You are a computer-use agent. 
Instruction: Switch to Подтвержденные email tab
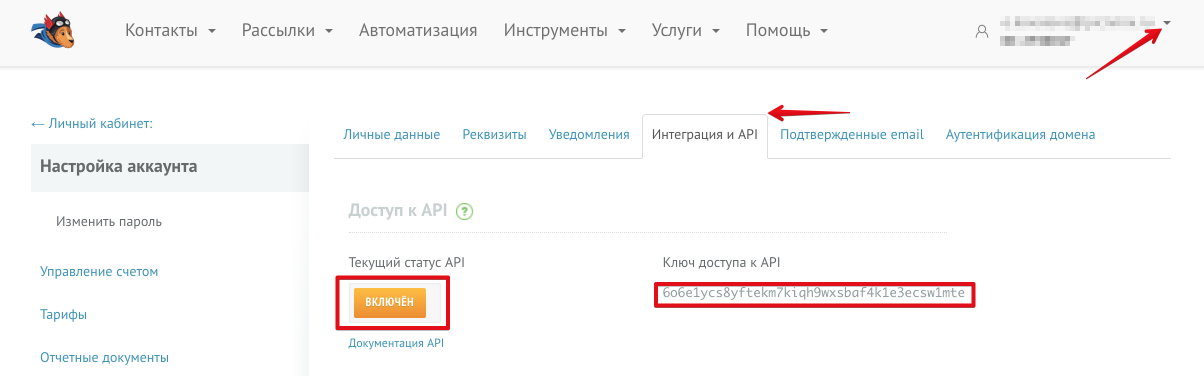(x=852, y=135)
